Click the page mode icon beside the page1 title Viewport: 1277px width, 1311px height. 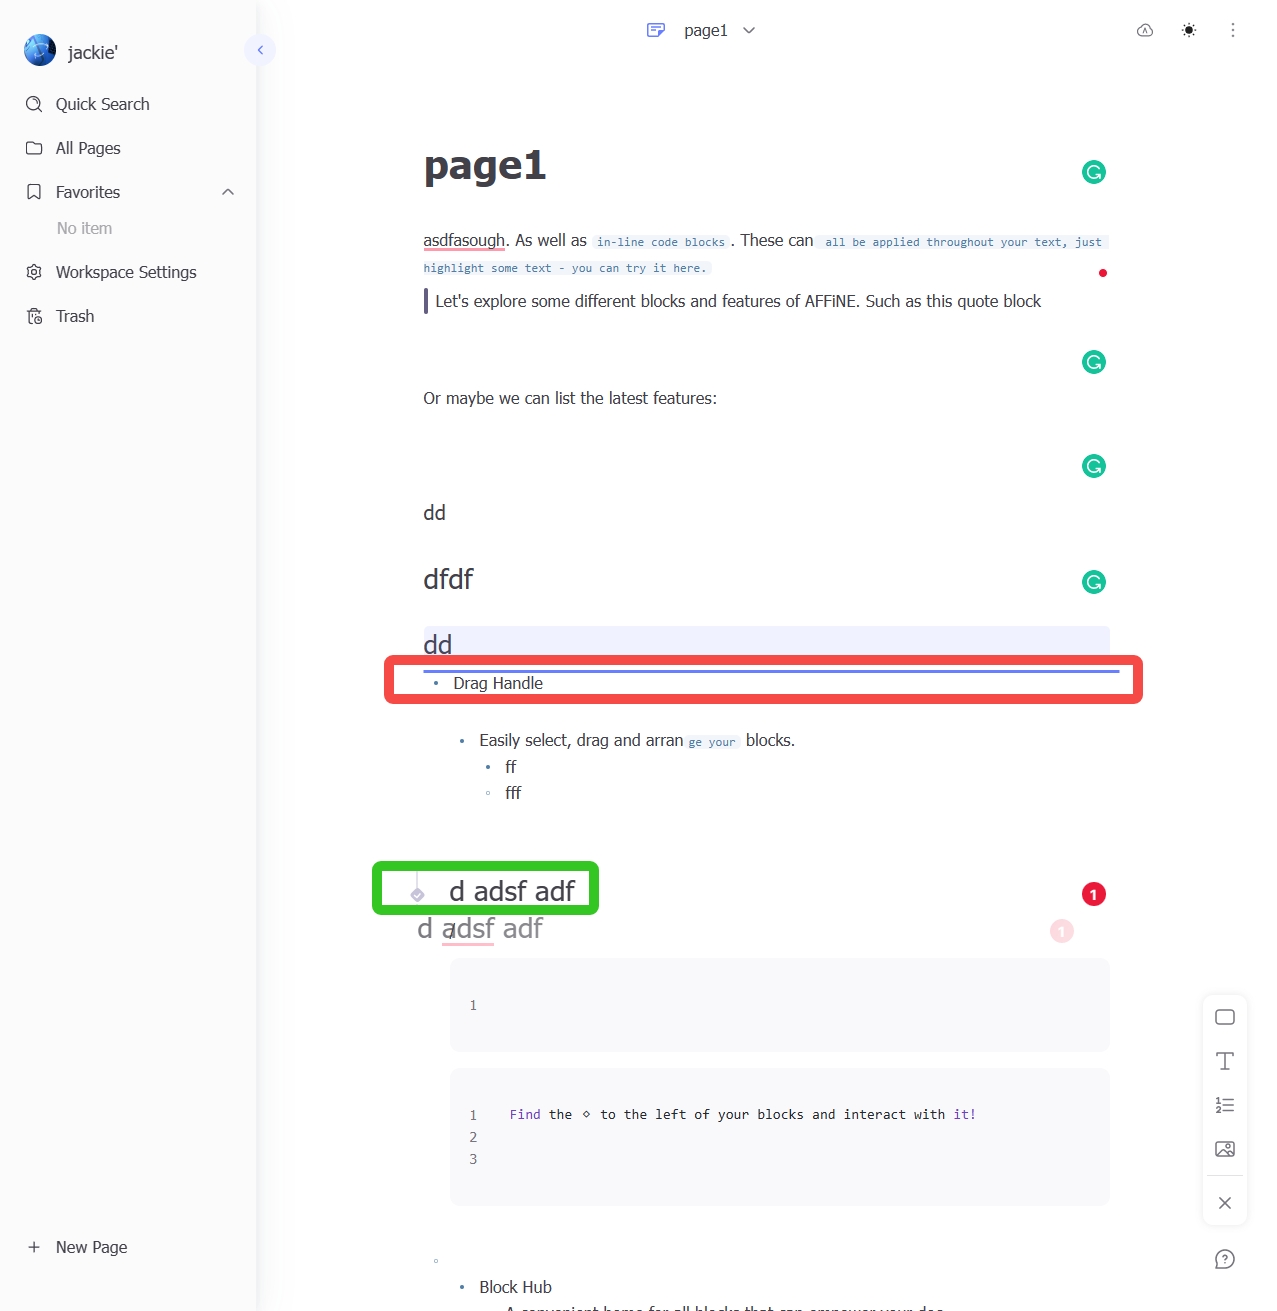pyautogui.click(x=656, y=30)
